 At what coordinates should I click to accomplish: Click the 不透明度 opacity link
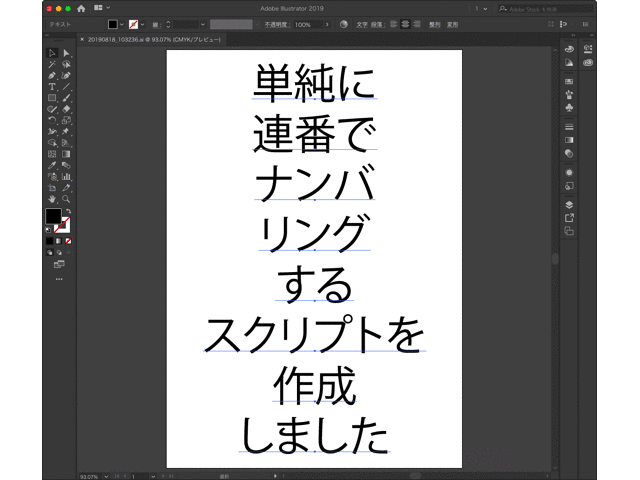pos(277,25)
